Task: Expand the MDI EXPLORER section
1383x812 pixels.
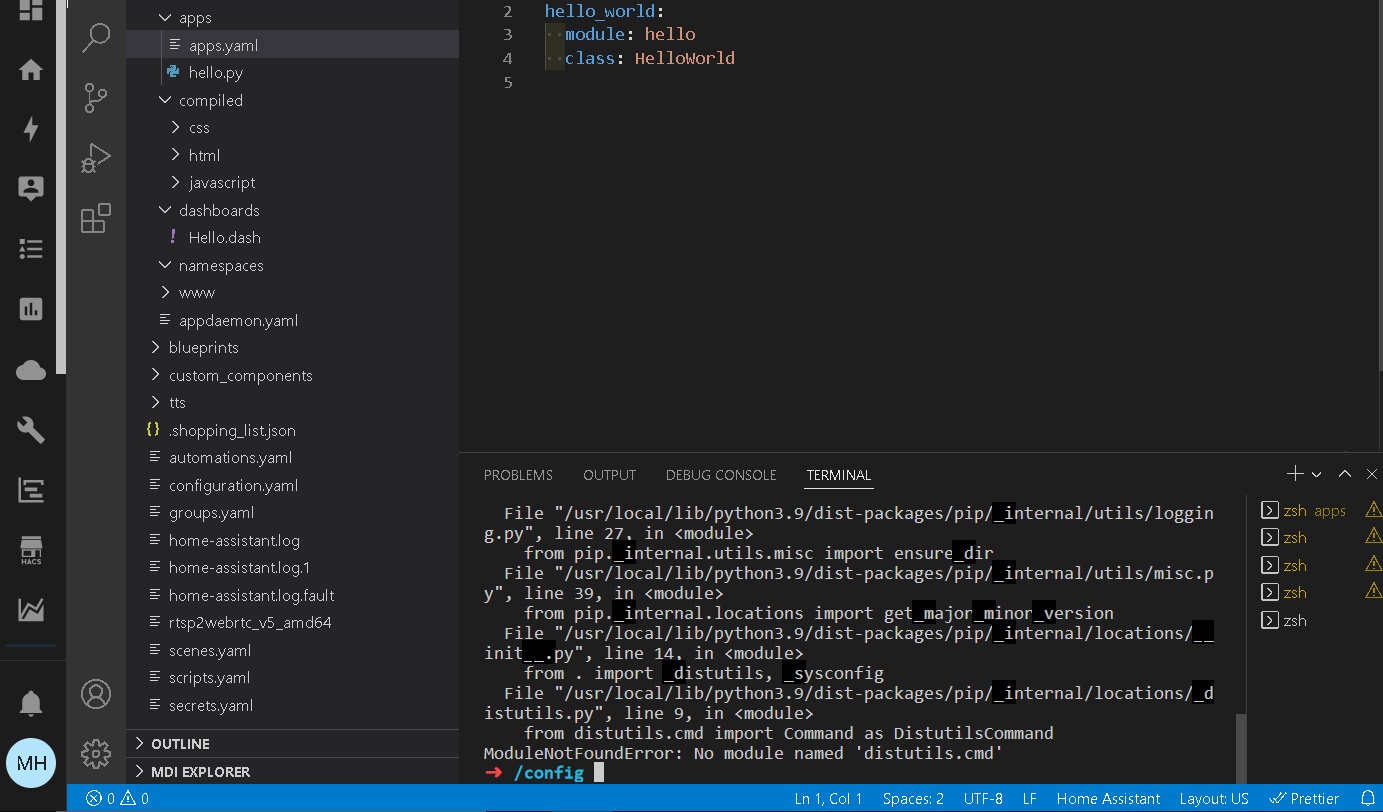Action: click(x=292, y=771)
